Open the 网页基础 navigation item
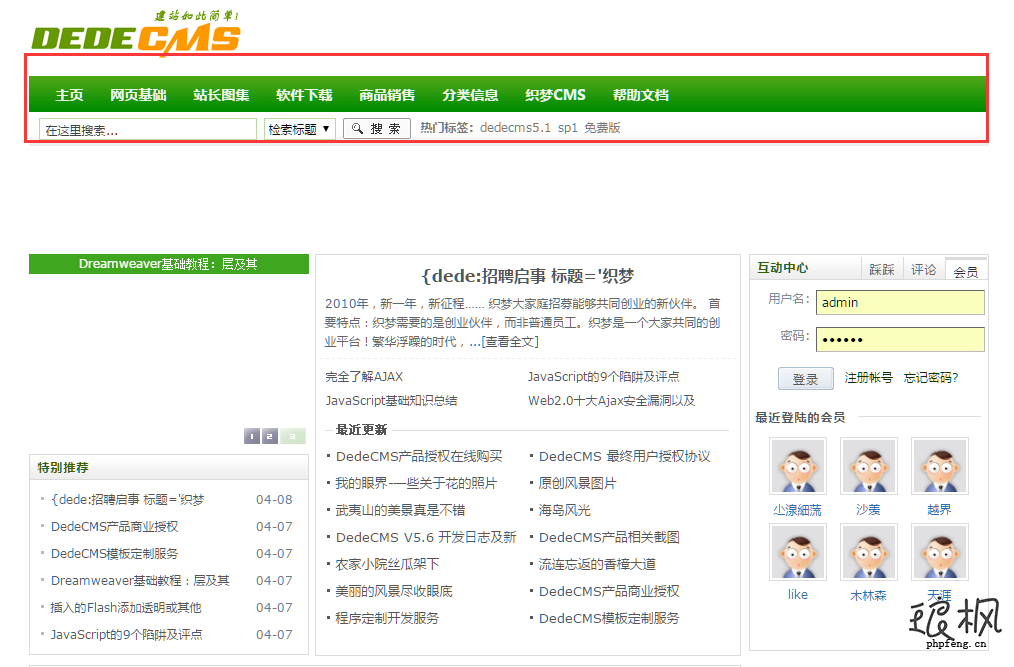1014x667 pixels. [138, 95]
